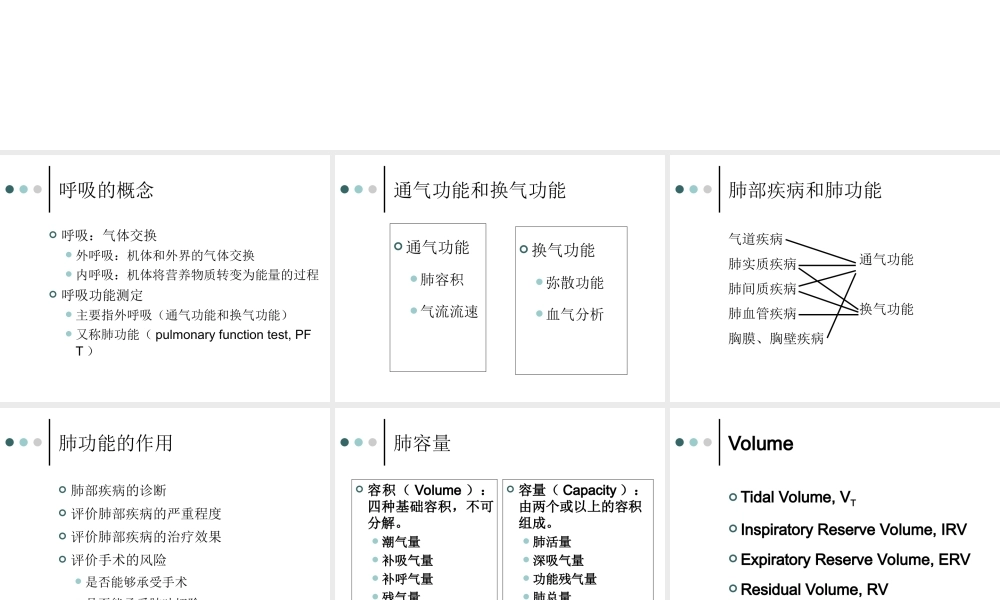Click the circle bullet before 通气功能 box label
The width and height of the screenshot is (1000, 600).
click(397, 246)
